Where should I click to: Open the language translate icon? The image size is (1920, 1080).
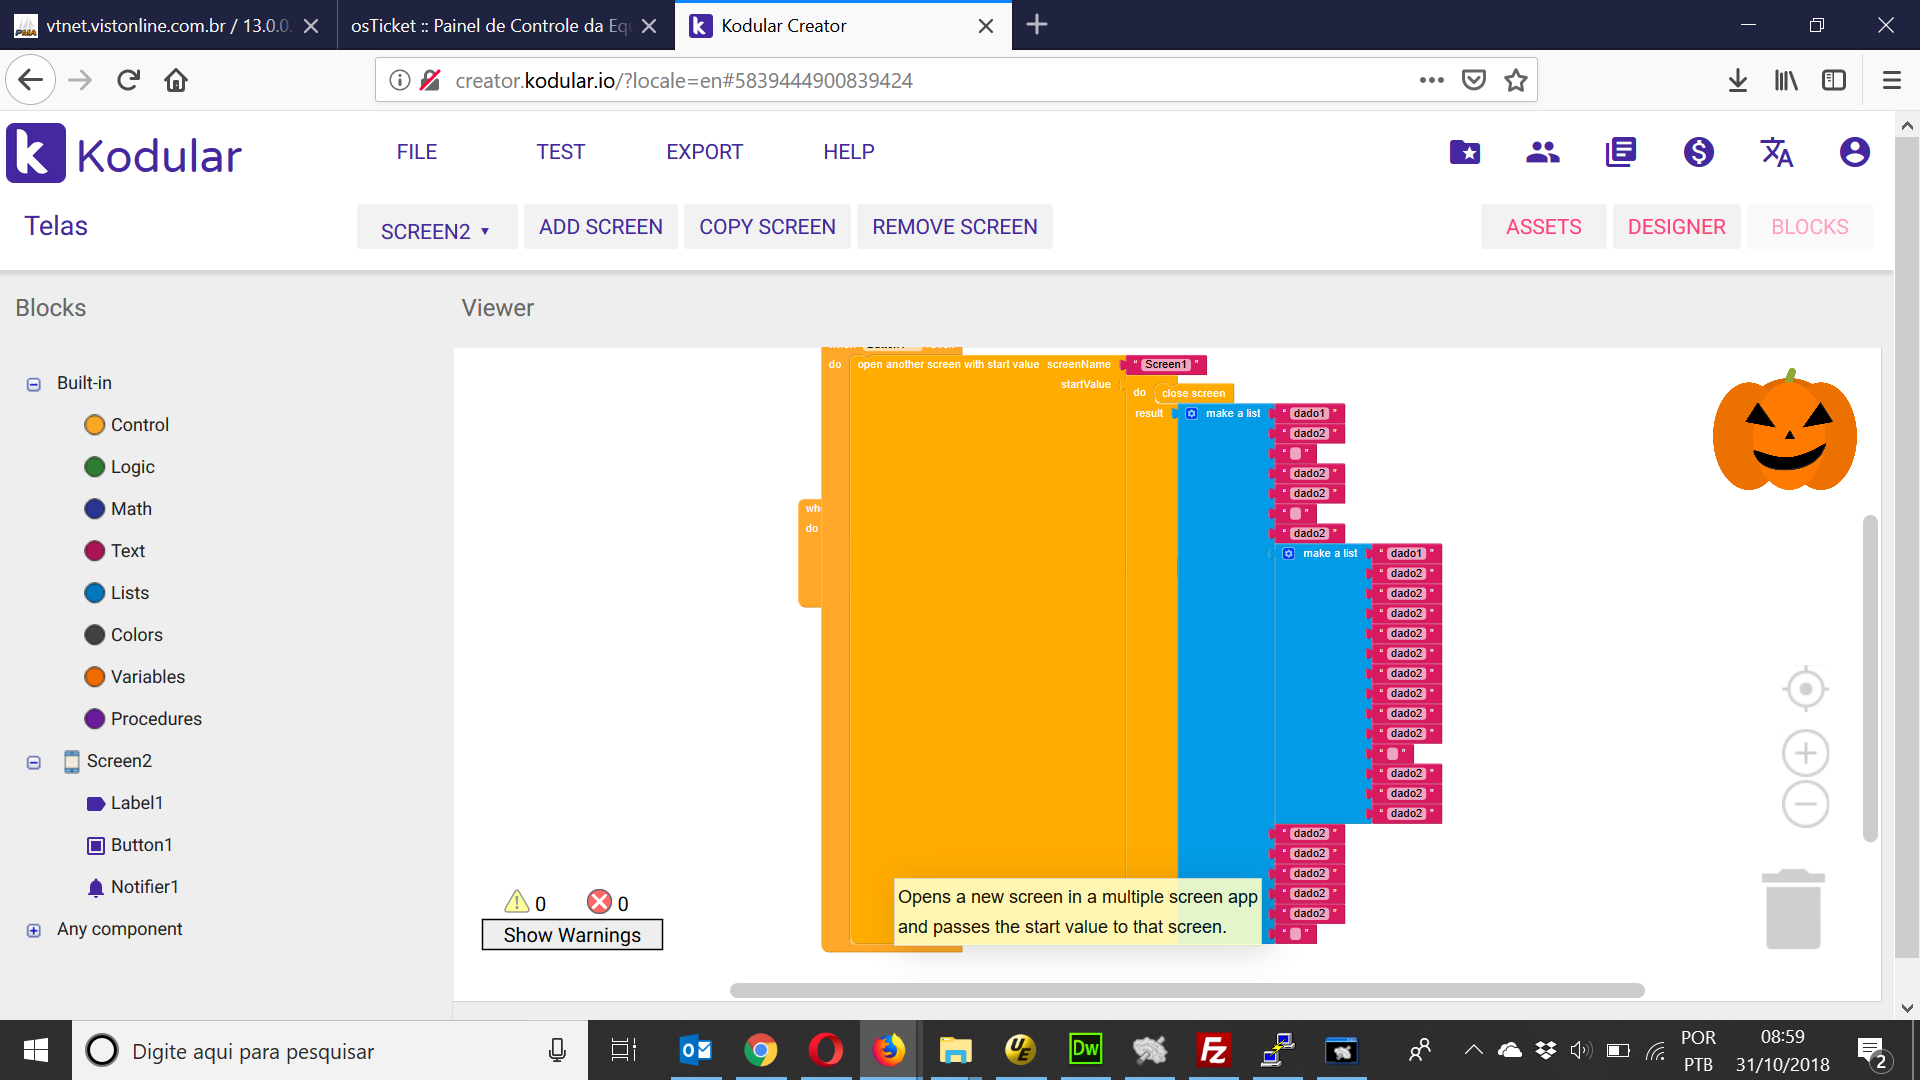[x=1777, y=152]
